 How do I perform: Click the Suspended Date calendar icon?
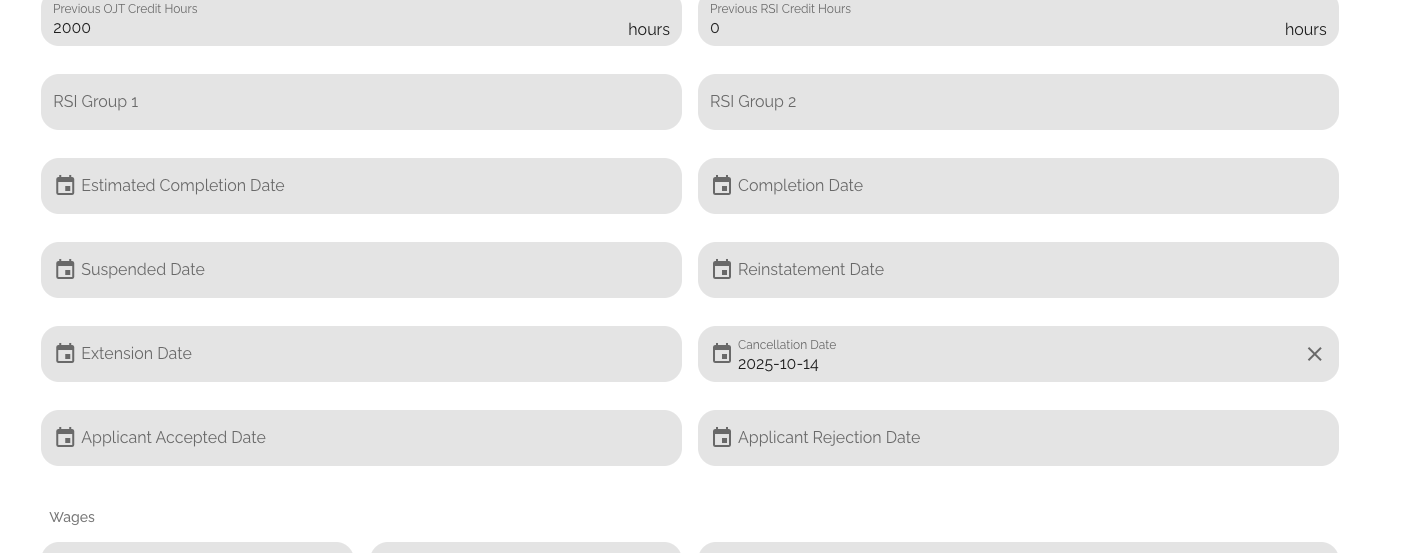click(x=65, y=270)
